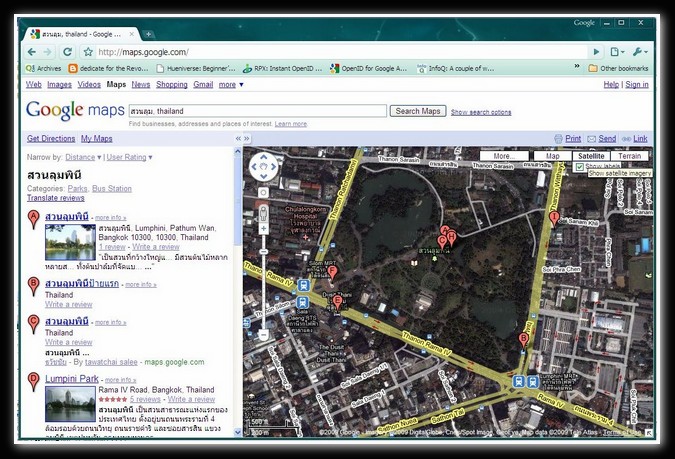Click the Sign in link
The height and width of the screenshot is (459, 675).
click(x=637, y=85)
